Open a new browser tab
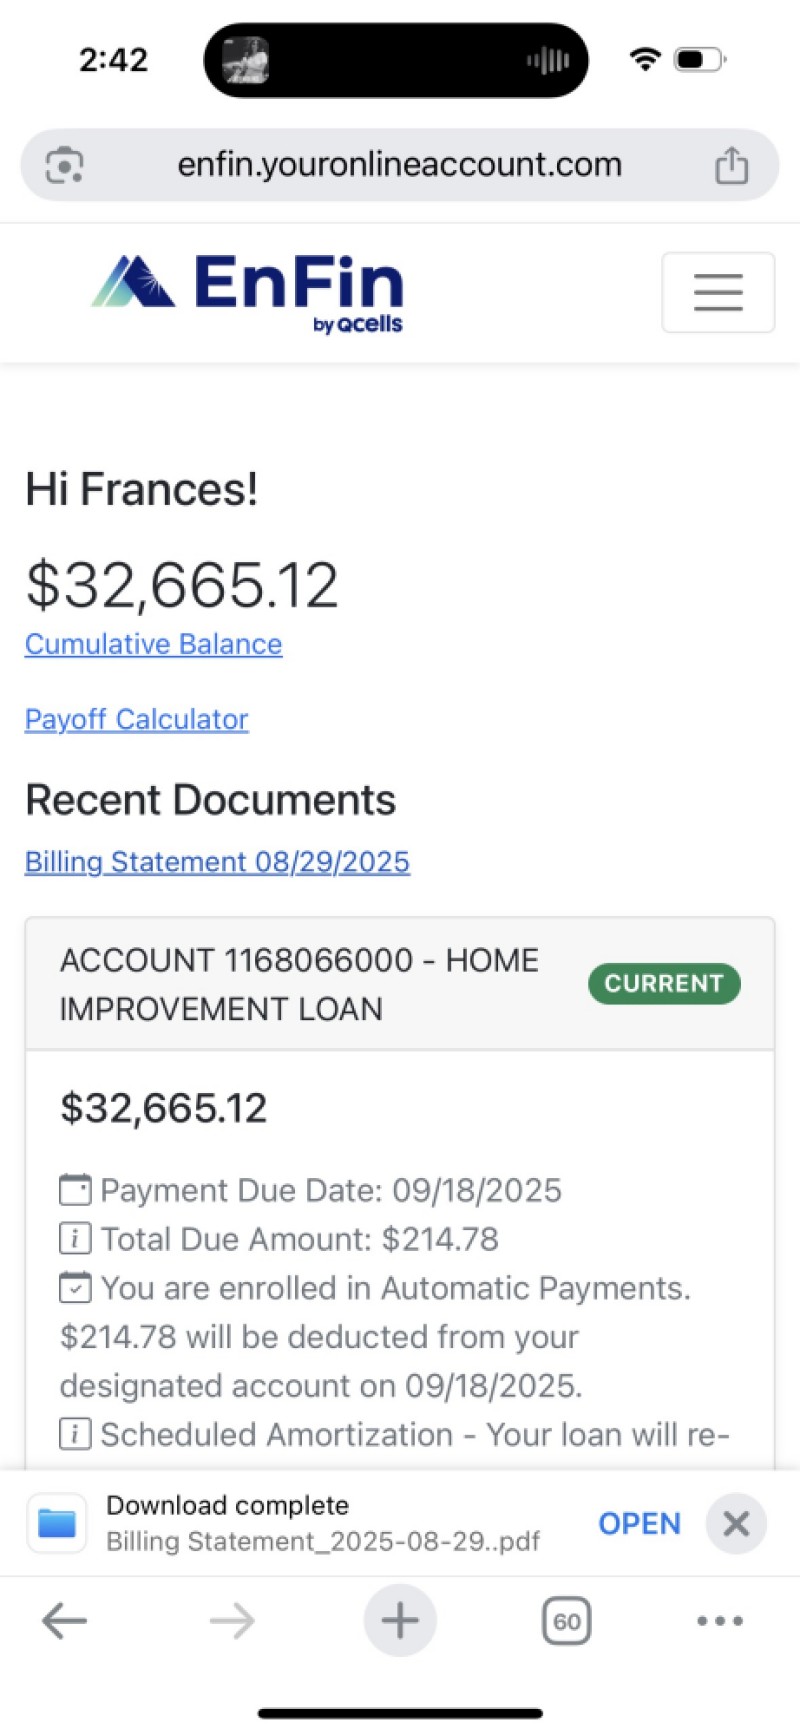This screenshot has height=1735, width=800. pos(400,1621)
